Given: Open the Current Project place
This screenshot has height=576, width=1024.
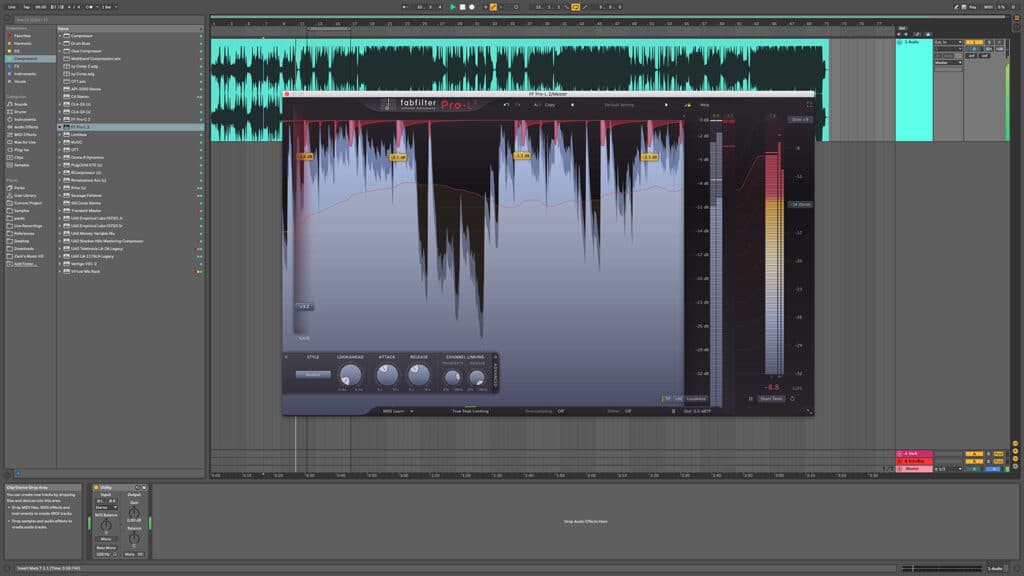Looking at the screenshot, I should pos(27,203).
